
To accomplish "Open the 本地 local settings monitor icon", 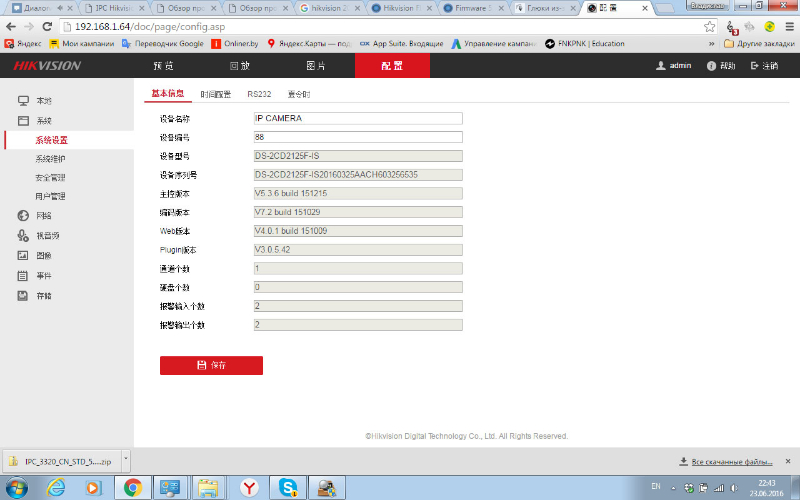I will pos(23,101).
